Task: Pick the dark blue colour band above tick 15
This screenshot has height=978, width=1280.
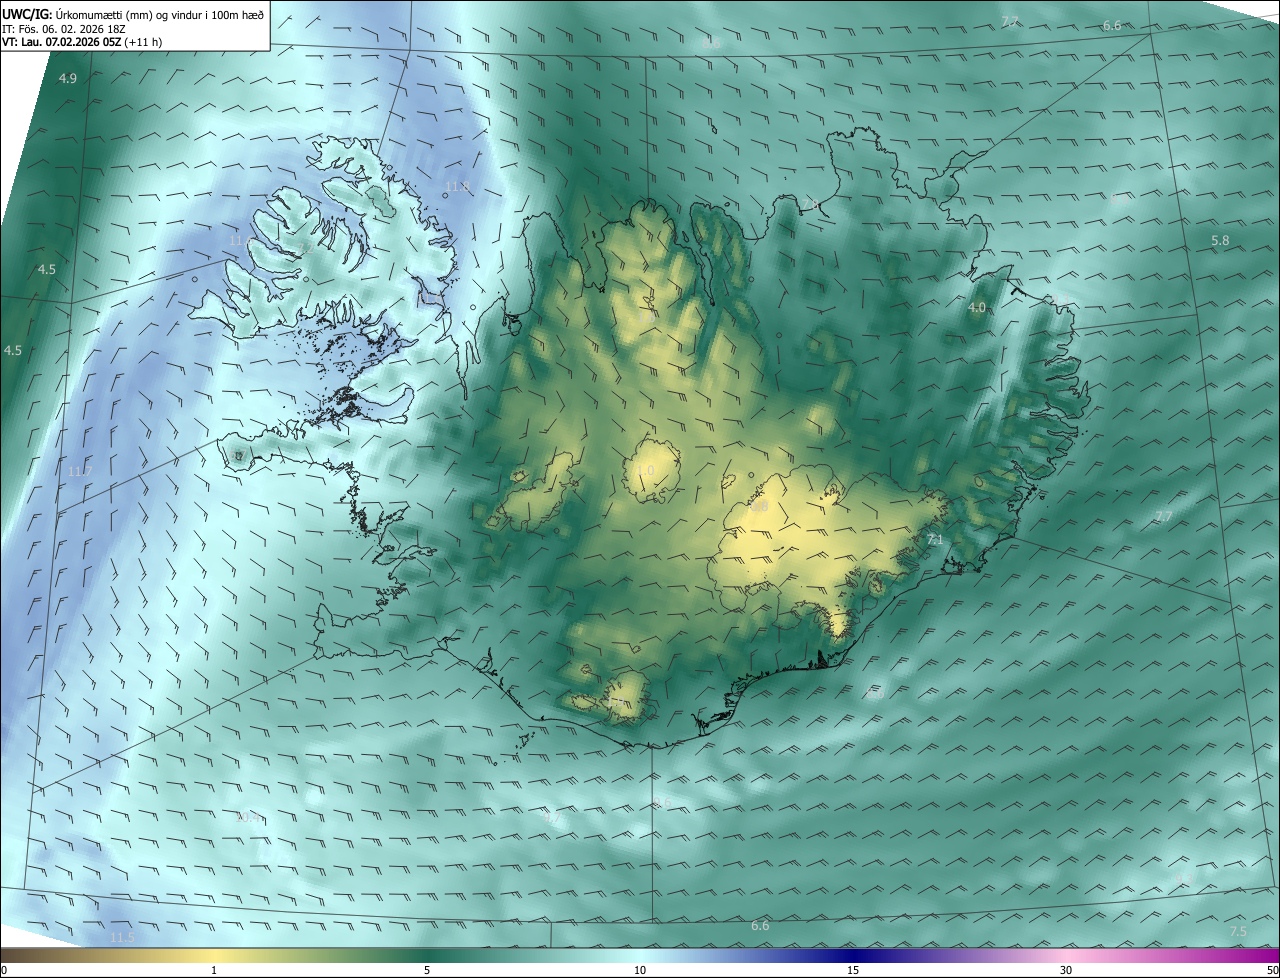Action: (853, 955)
